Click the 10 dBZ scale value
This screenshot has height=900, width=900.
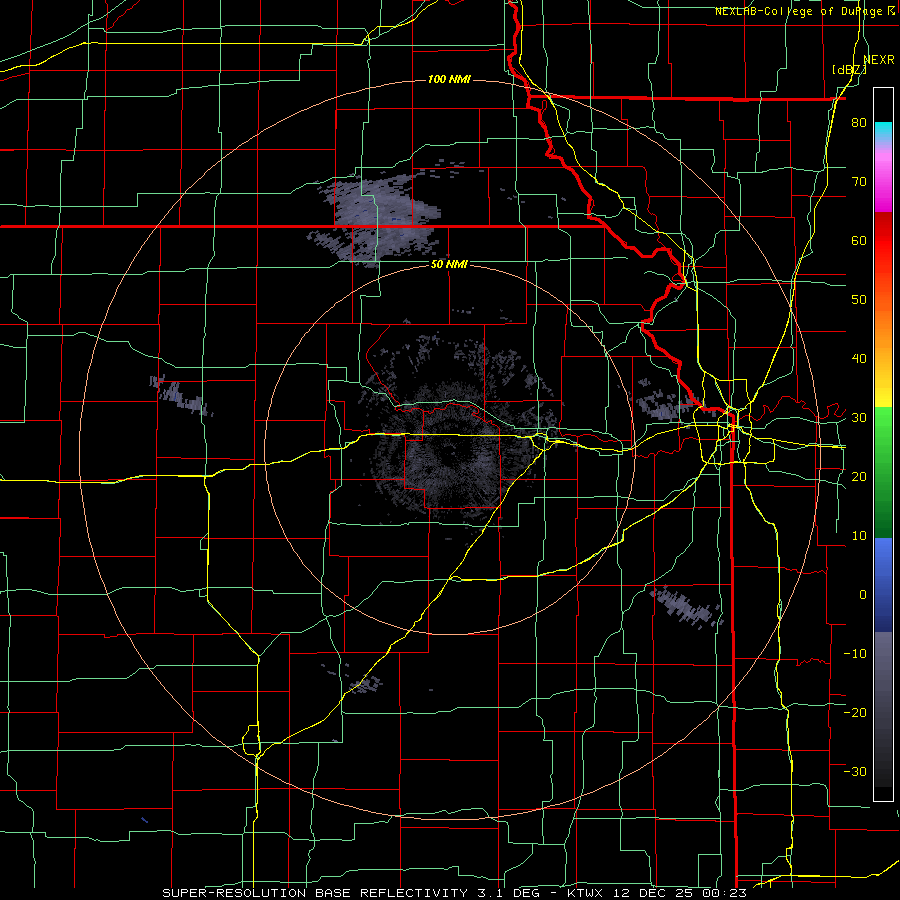(859, 536)
